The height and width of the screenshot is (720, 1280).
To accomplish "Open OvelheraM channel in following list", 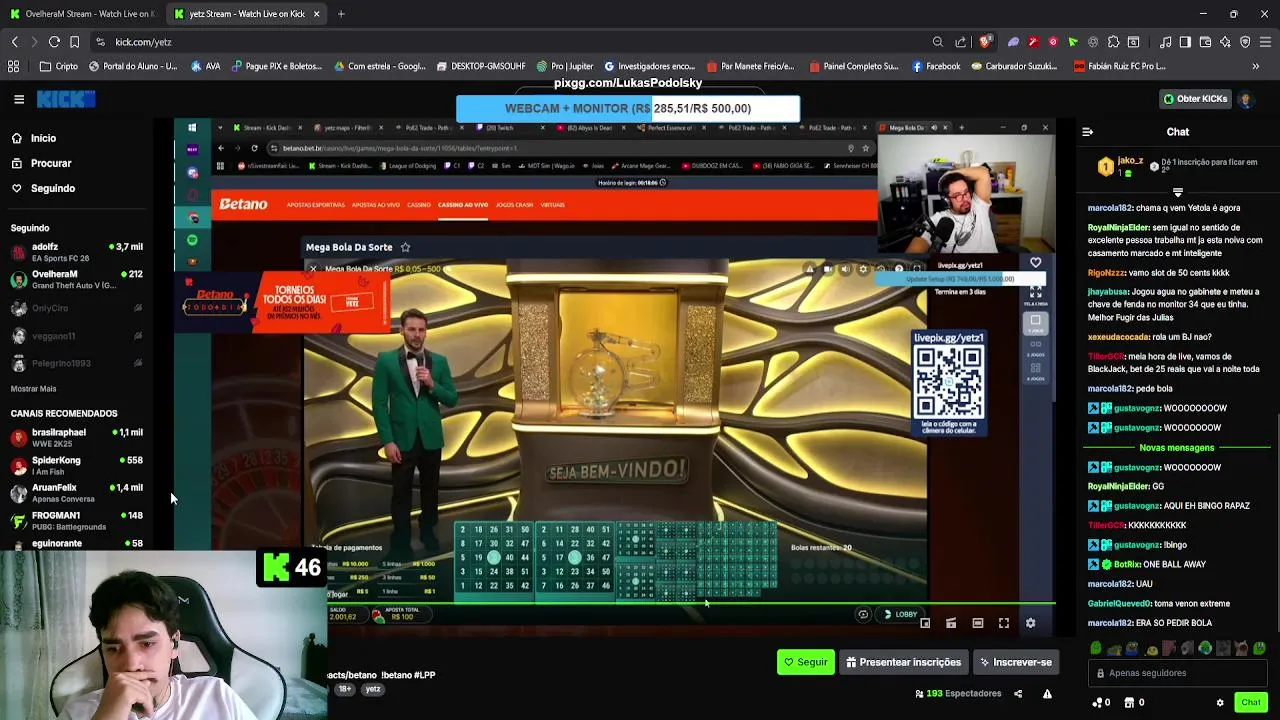I will 77,279.
